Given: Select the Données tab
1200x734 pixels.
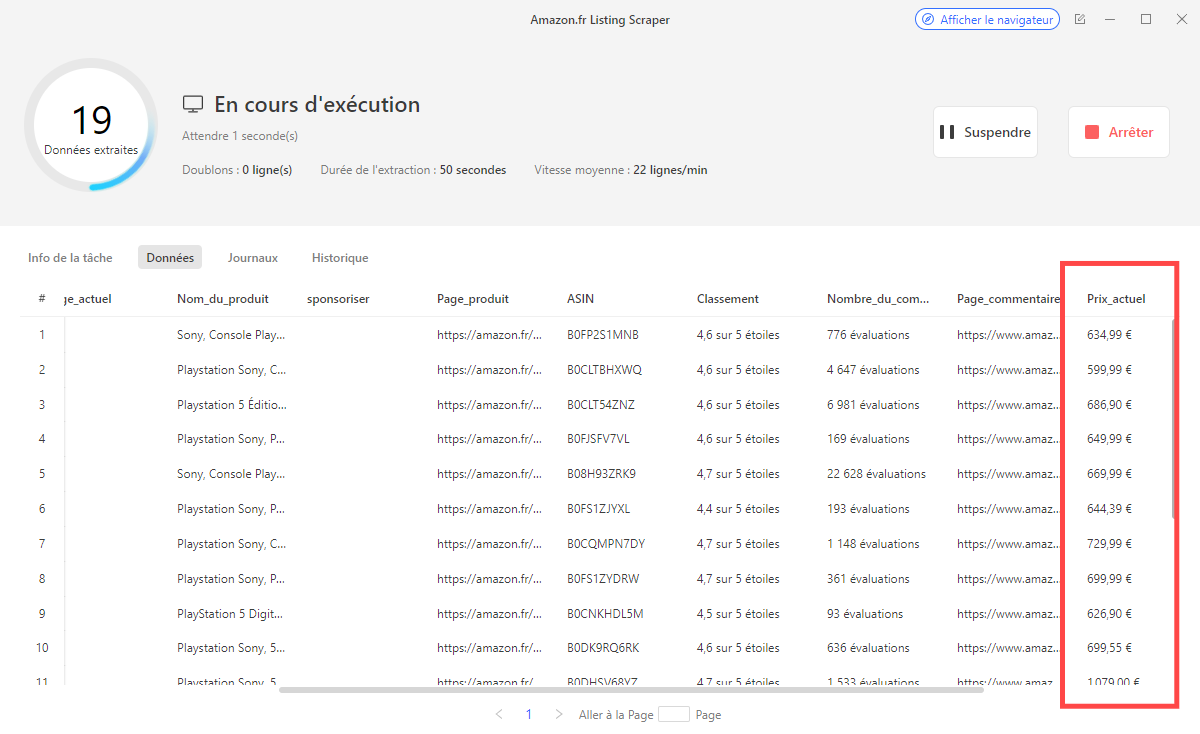Looking at the screenshot, I should click(x=170, y=258).
